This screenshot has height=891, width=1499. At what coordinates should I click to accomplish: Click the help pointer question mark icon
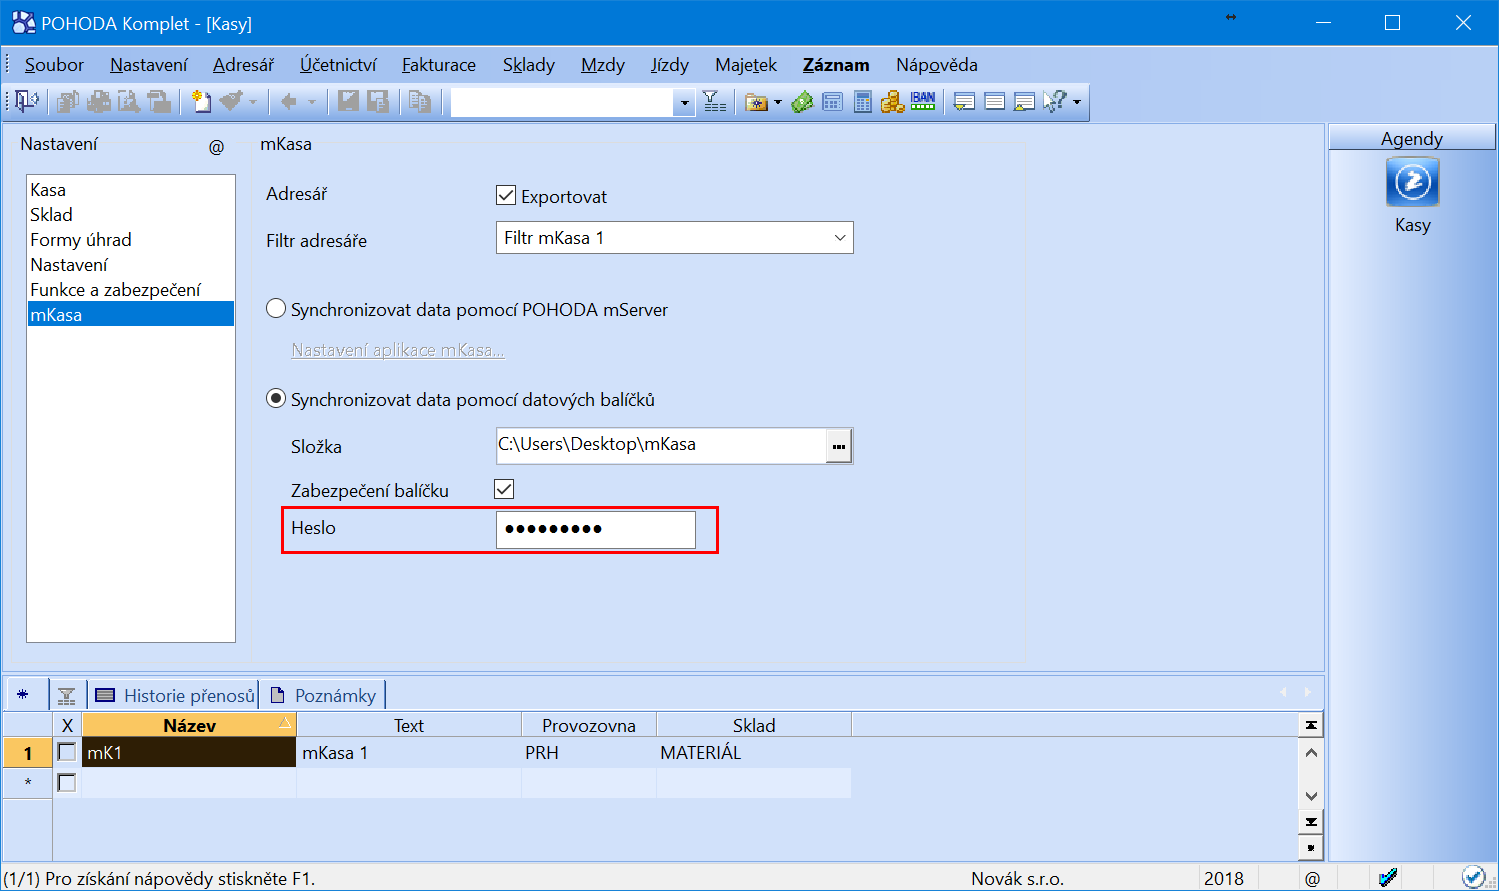(x=1054, y=101)
